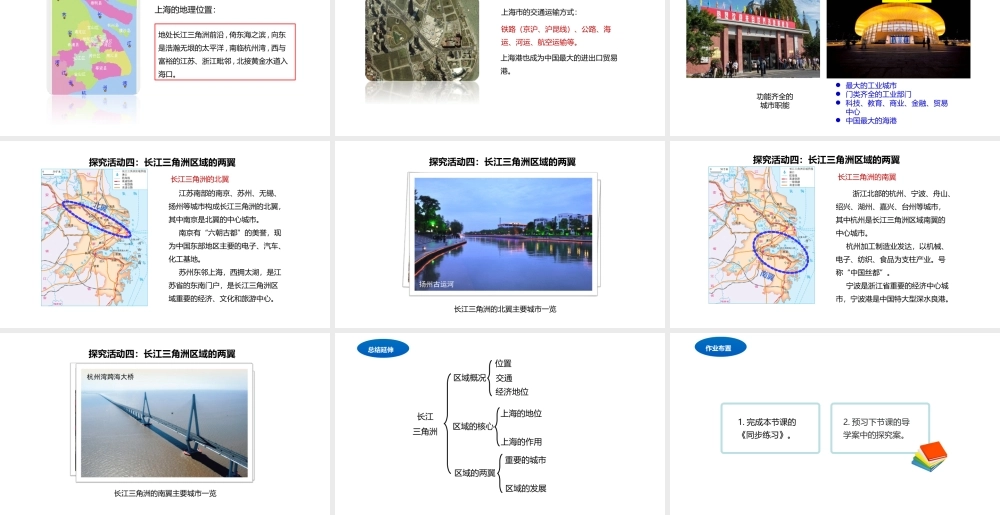The height and width of the screenshot is (515, 1000).
Task: Select the caption 功能齐全的城市职能
Action: pyautogui.click(x=774, y=101)
